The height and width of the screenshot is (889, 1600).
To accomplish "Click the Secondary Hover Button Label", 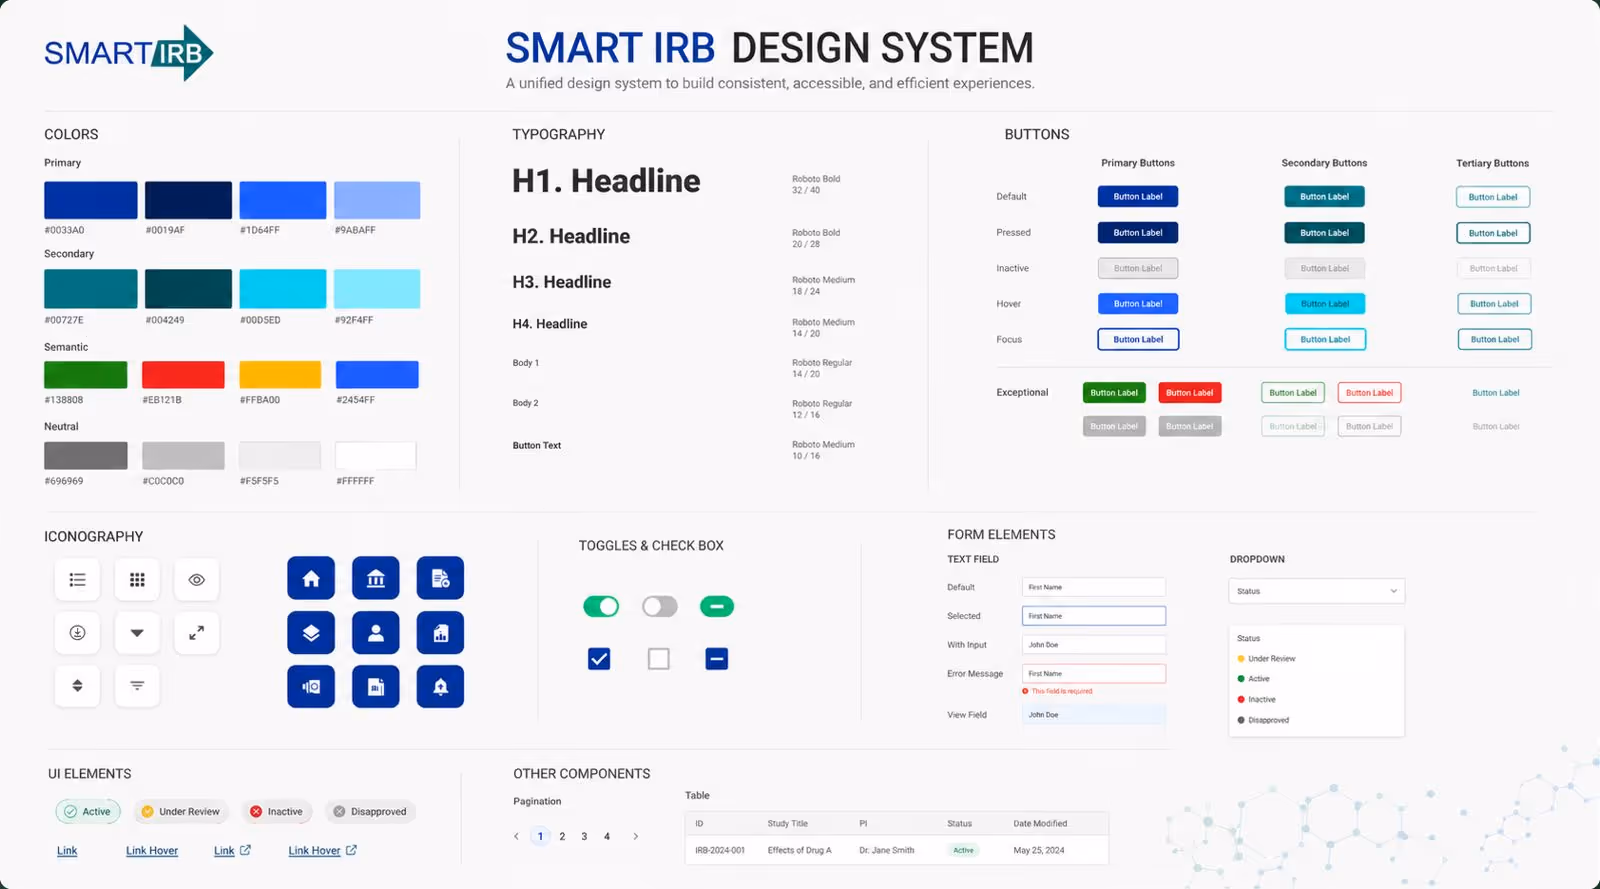I will (x=1325, y=304).
